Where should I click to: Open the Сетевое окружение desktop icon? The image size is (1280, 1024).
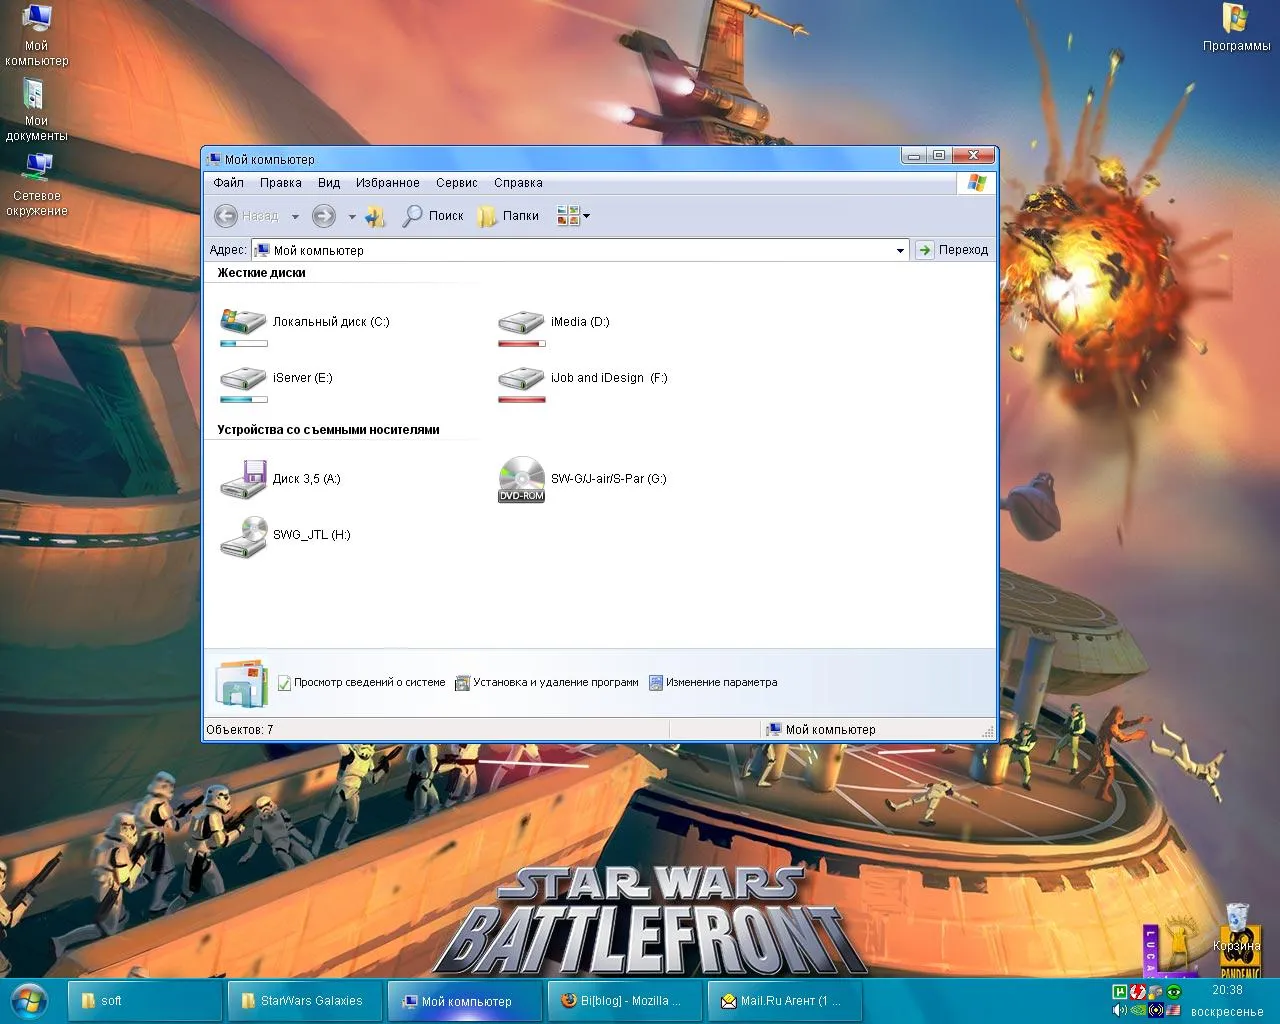37,185
